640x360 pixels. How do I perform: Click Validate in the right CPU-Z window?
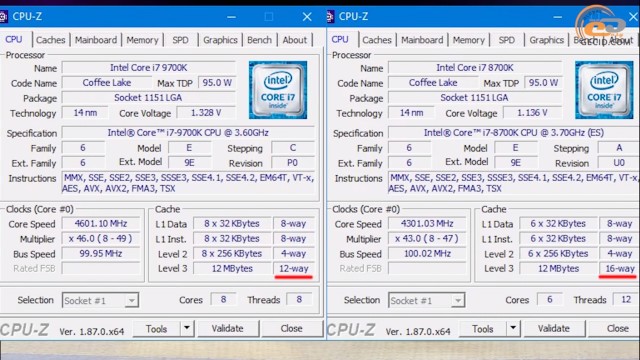[x=554, y=328]
